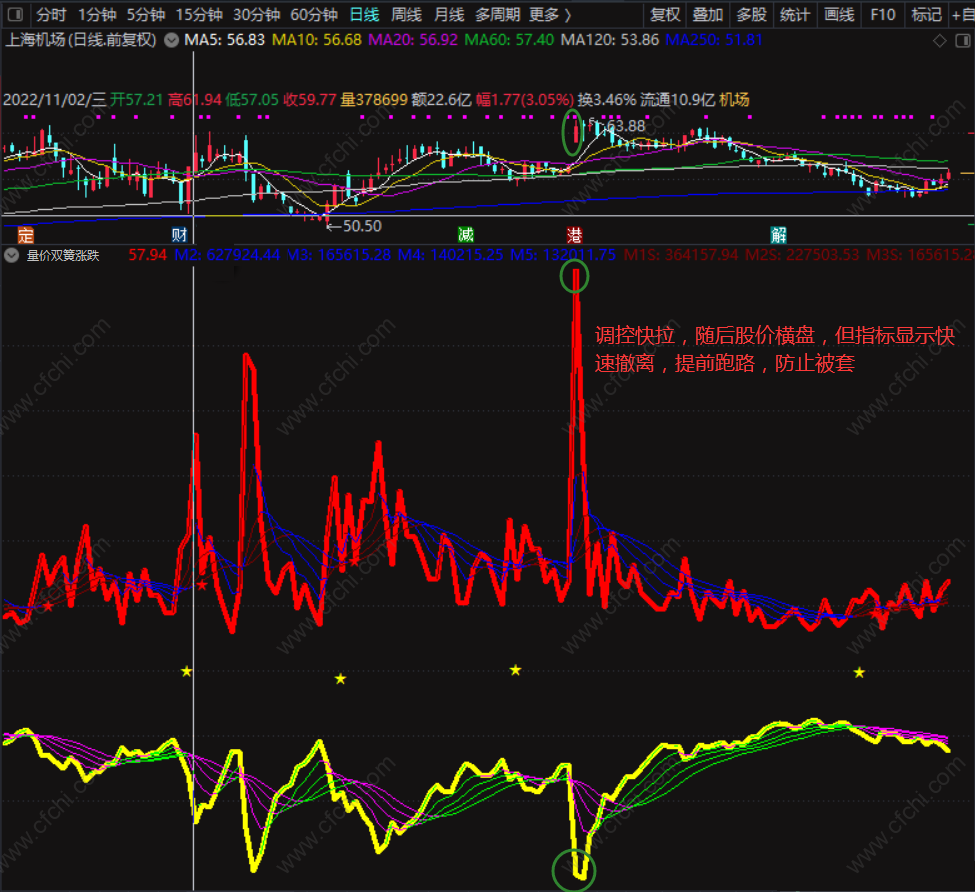Click the MA5: 56.83 label

click(224, 40)
